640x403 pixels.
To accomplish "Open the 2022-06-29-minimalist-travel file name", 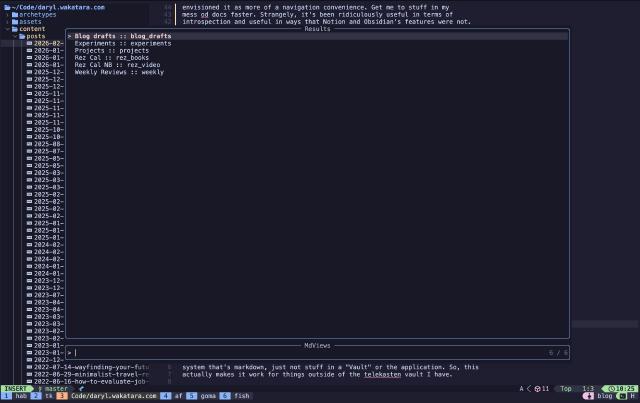I will [x=91, y=374].
